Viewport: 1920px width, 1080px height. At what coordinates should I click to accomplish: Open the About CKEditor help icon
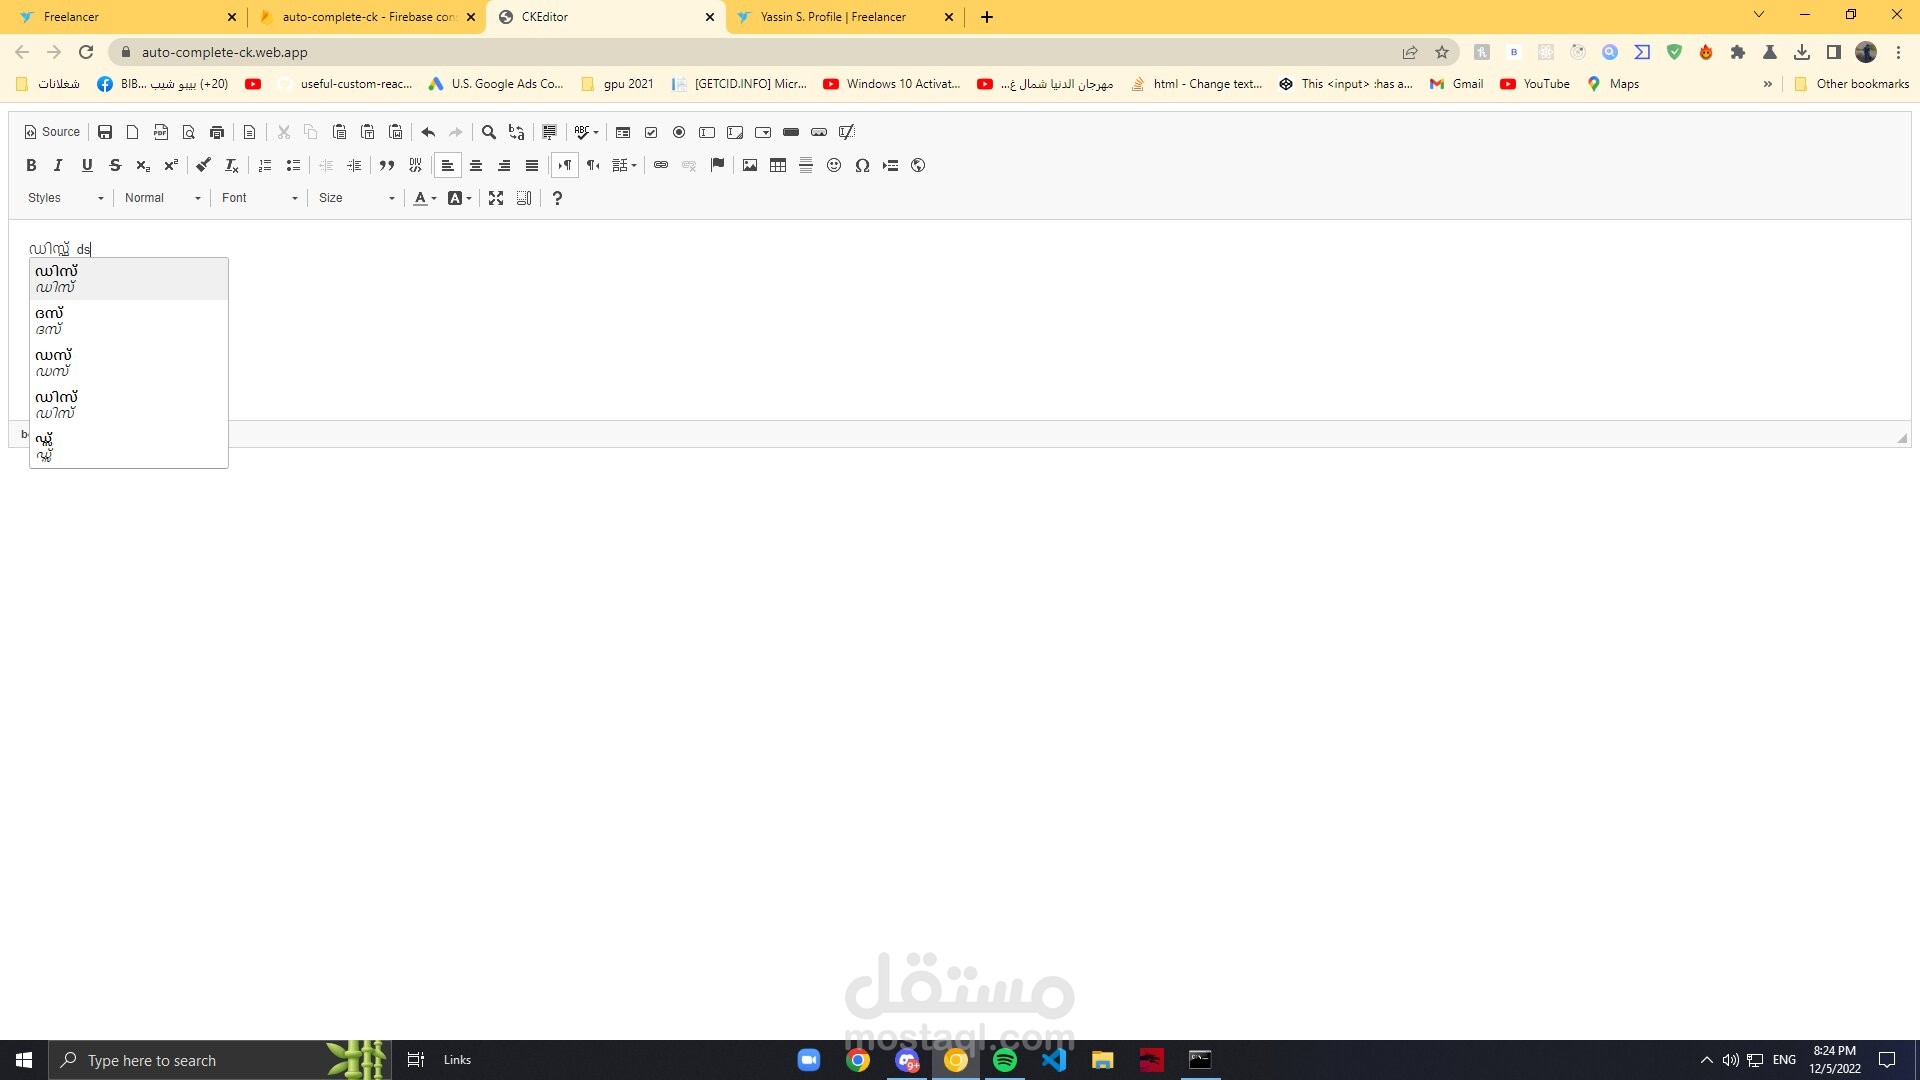[557, 198]
